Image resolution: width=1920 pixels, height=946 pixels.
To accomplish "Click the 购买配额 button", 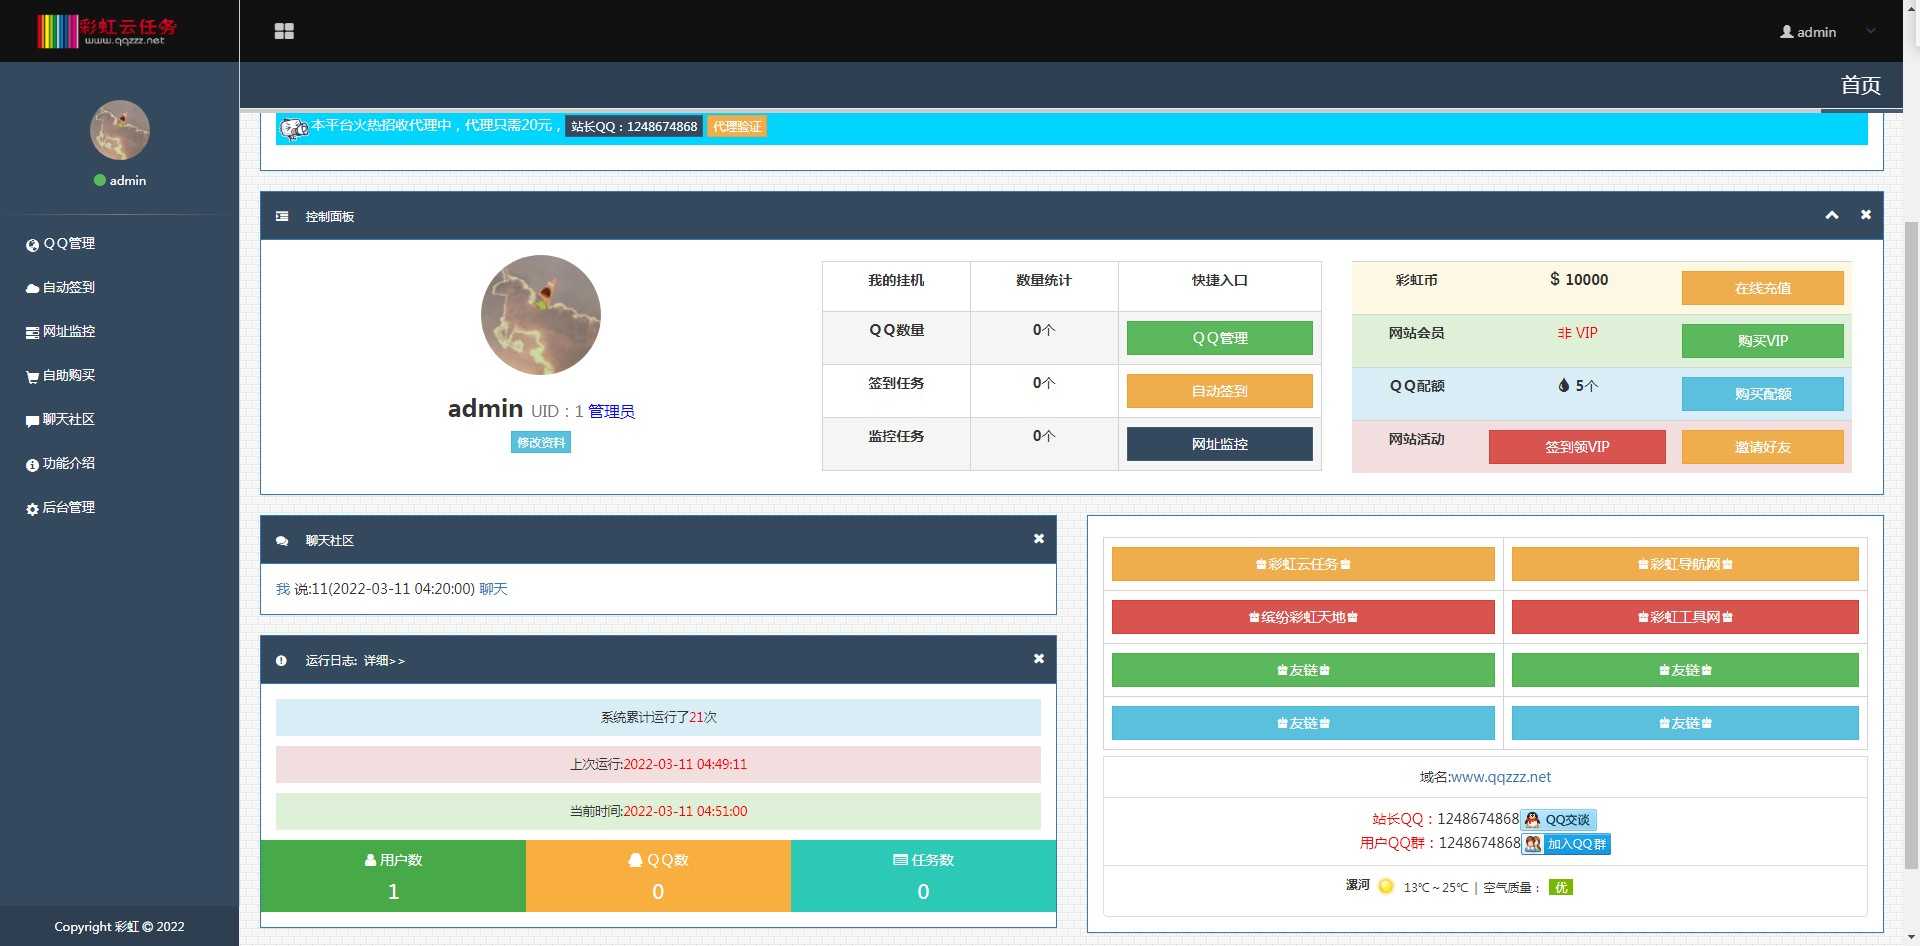I will coord(1763,394).
